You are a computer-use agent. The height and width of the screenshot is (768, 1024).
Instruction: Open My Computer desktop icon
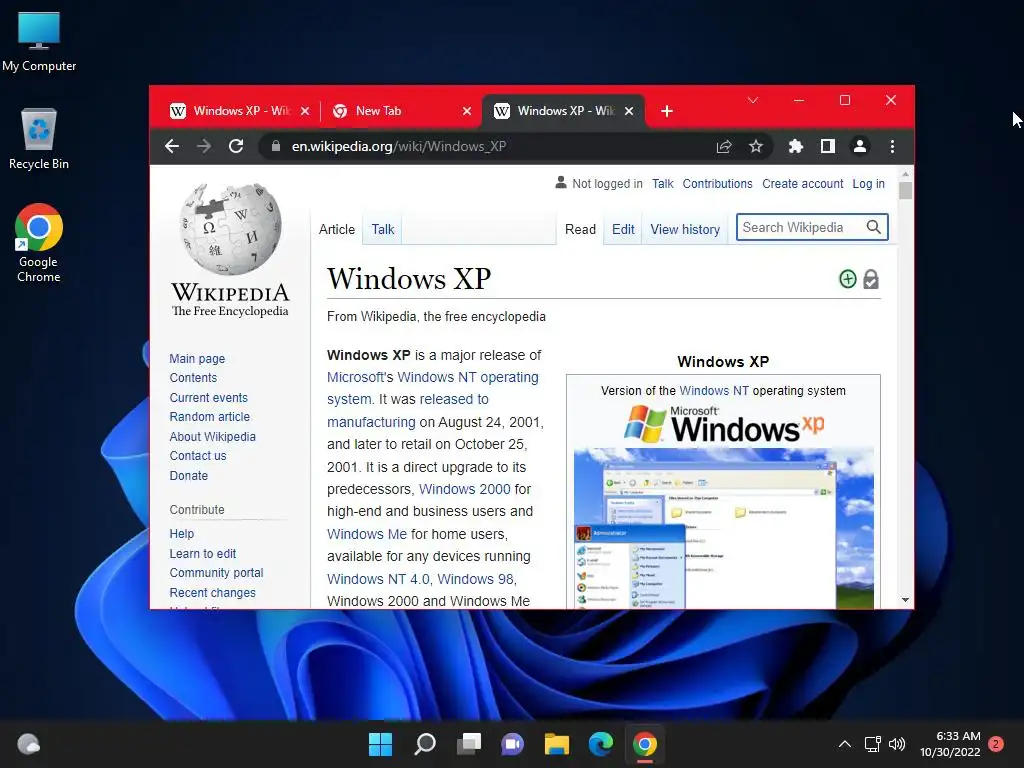(x=39, y=40)
